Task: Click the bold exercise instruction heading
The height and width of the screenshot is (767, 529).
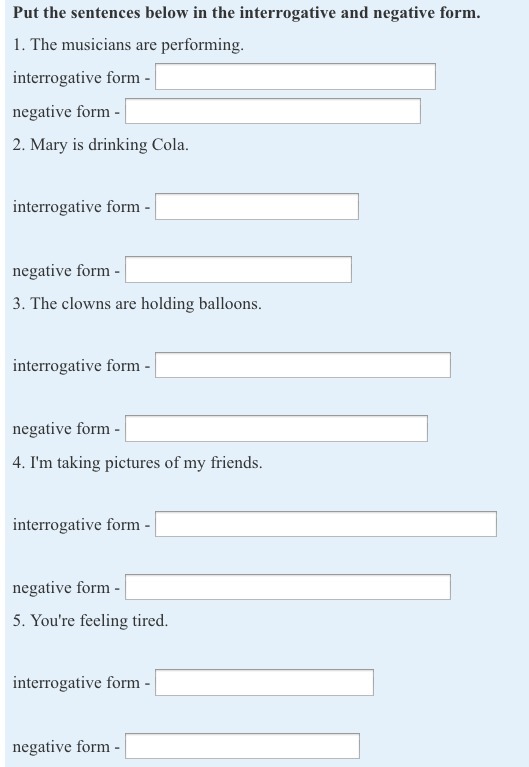Action: (x=247, y=13)
